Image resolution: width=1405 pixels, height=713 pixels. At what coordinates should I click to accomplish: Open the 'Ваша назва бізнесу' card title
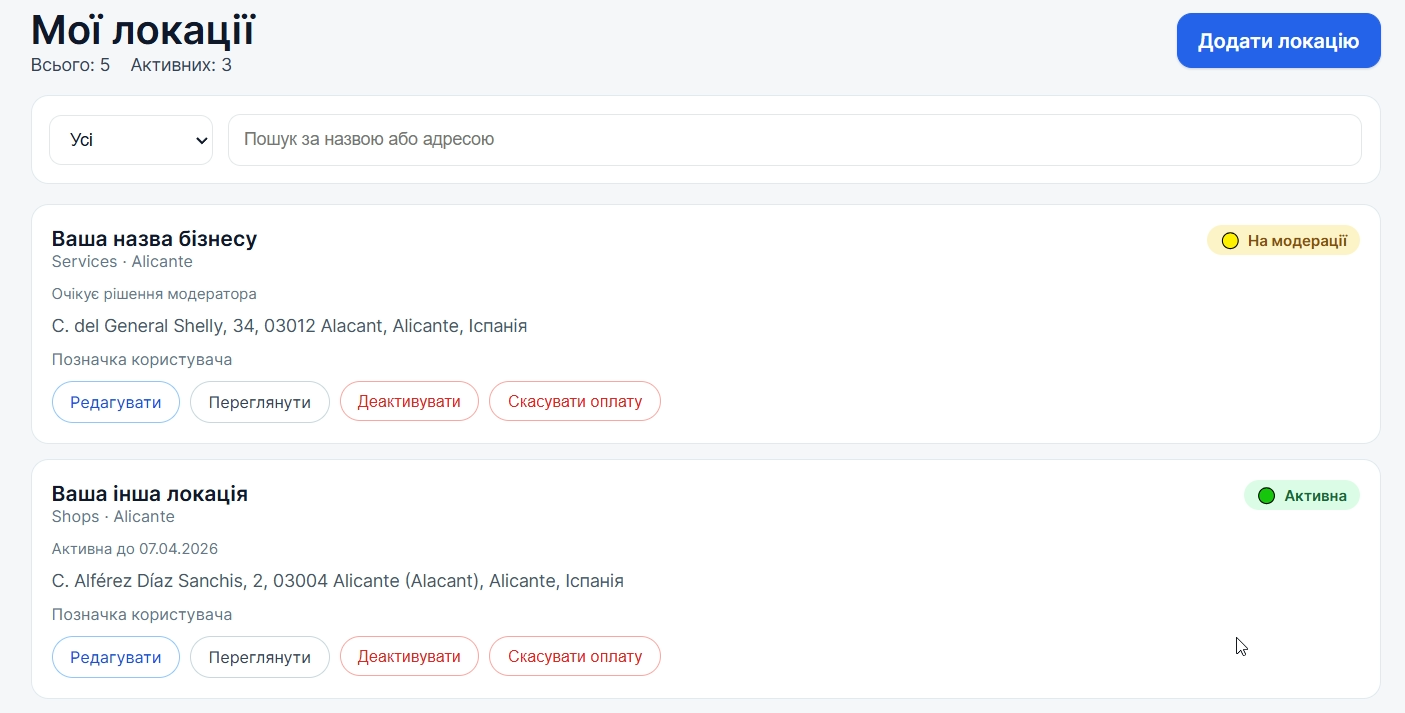tap(154, 239)
